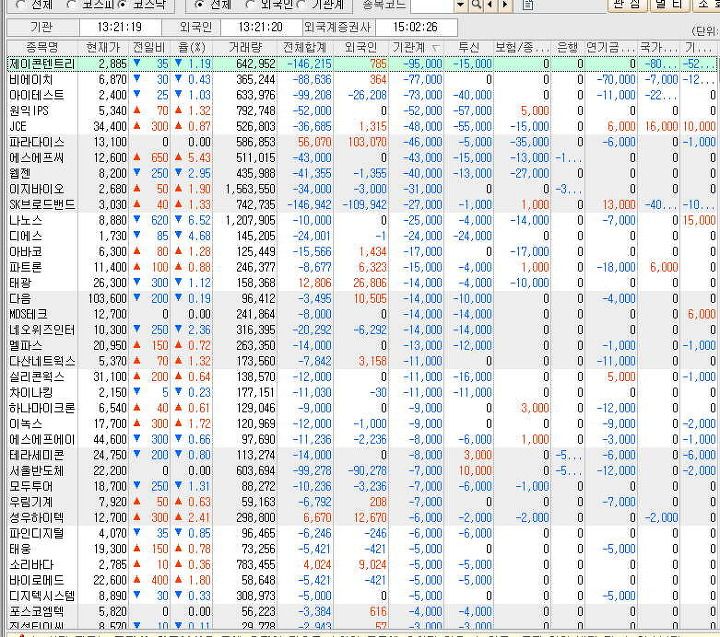
Task: Select the 웹젠 stock row
Action: pyautogui.click(x=360, y=173)
